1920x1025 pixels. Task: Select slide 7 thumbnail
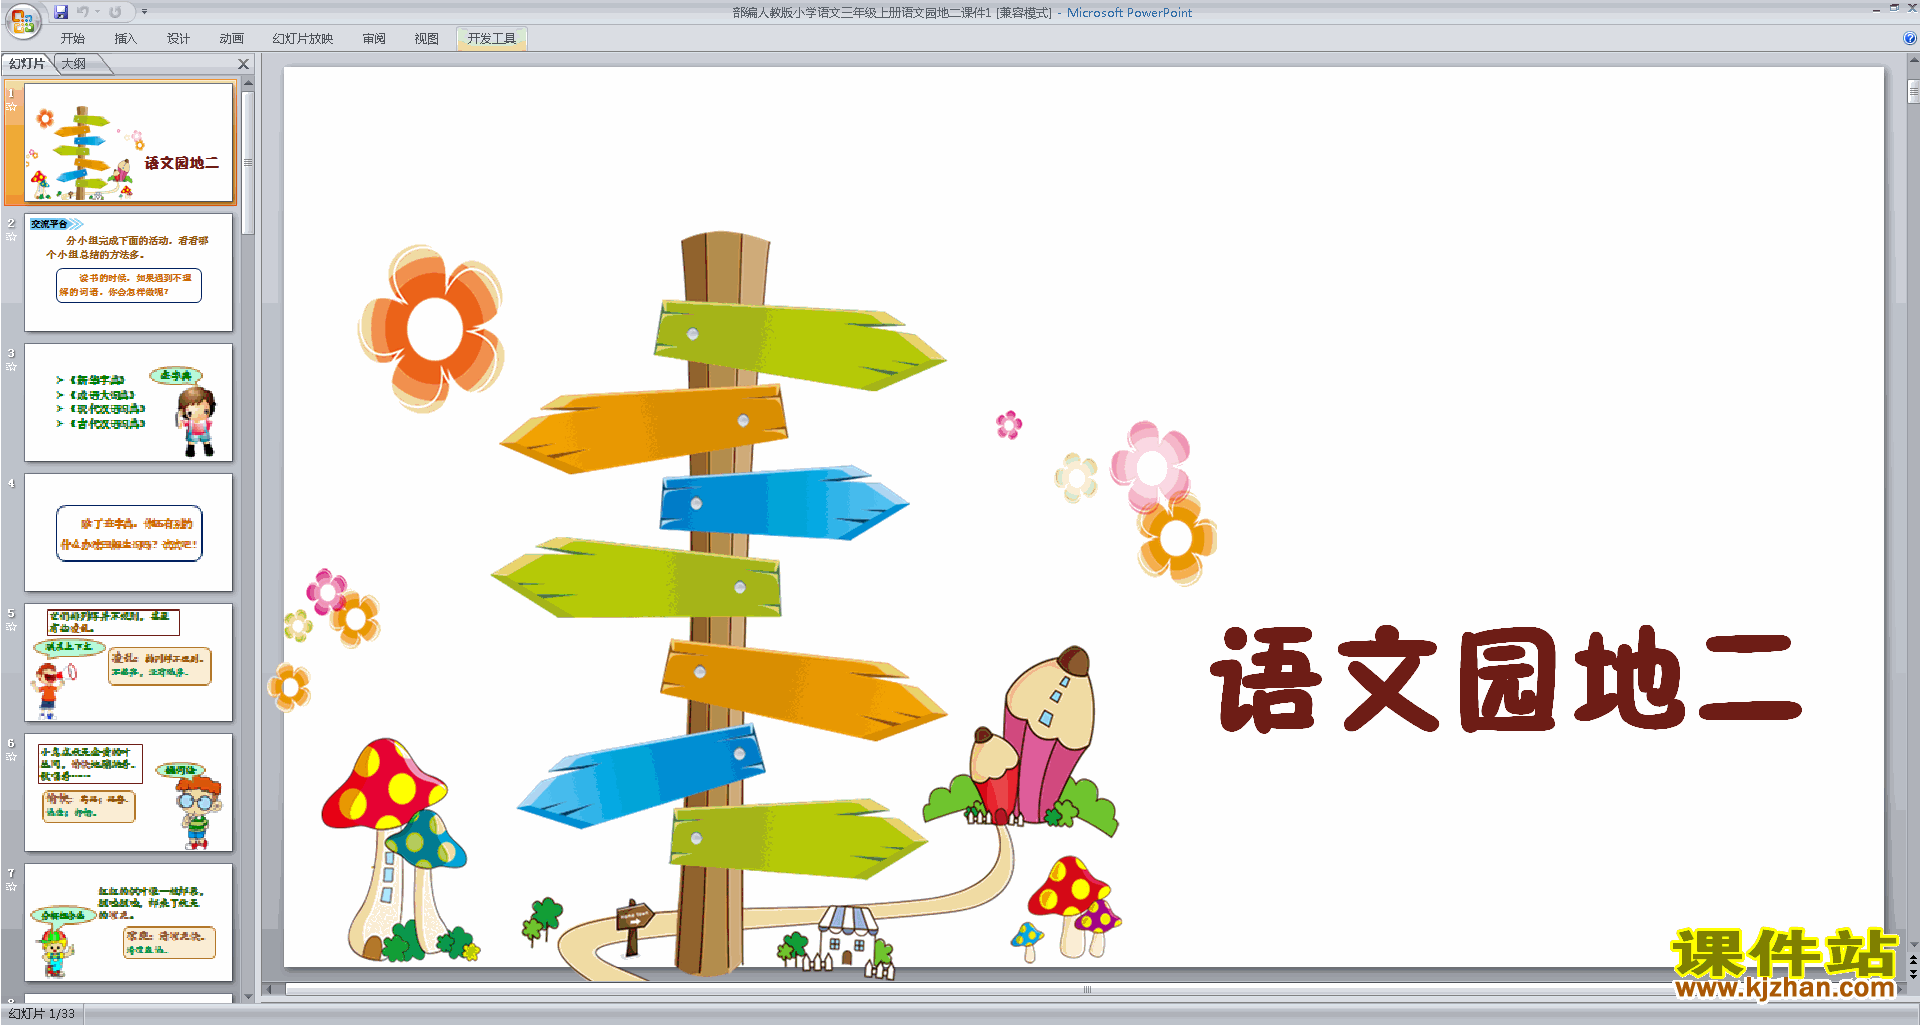[129, 922]
